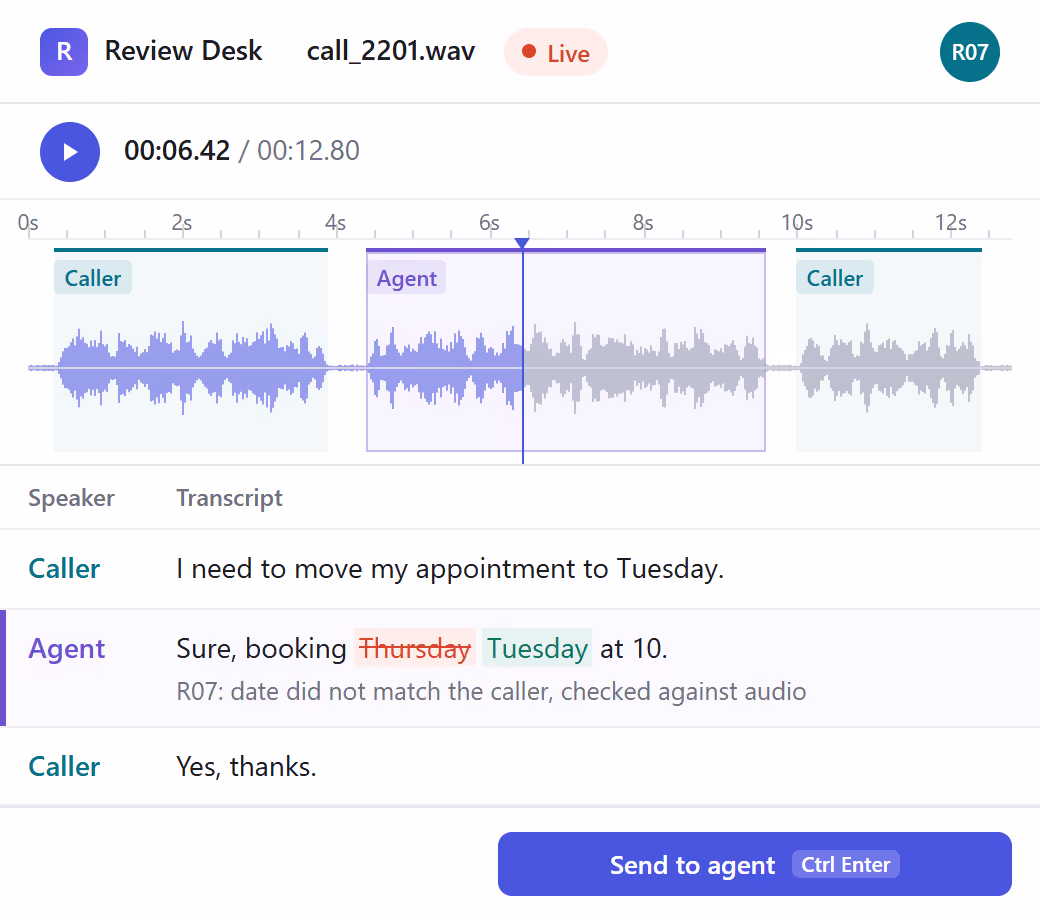Viewport: 1040px width, 918px height.
Task: Play the call audio
Action: 70,152
